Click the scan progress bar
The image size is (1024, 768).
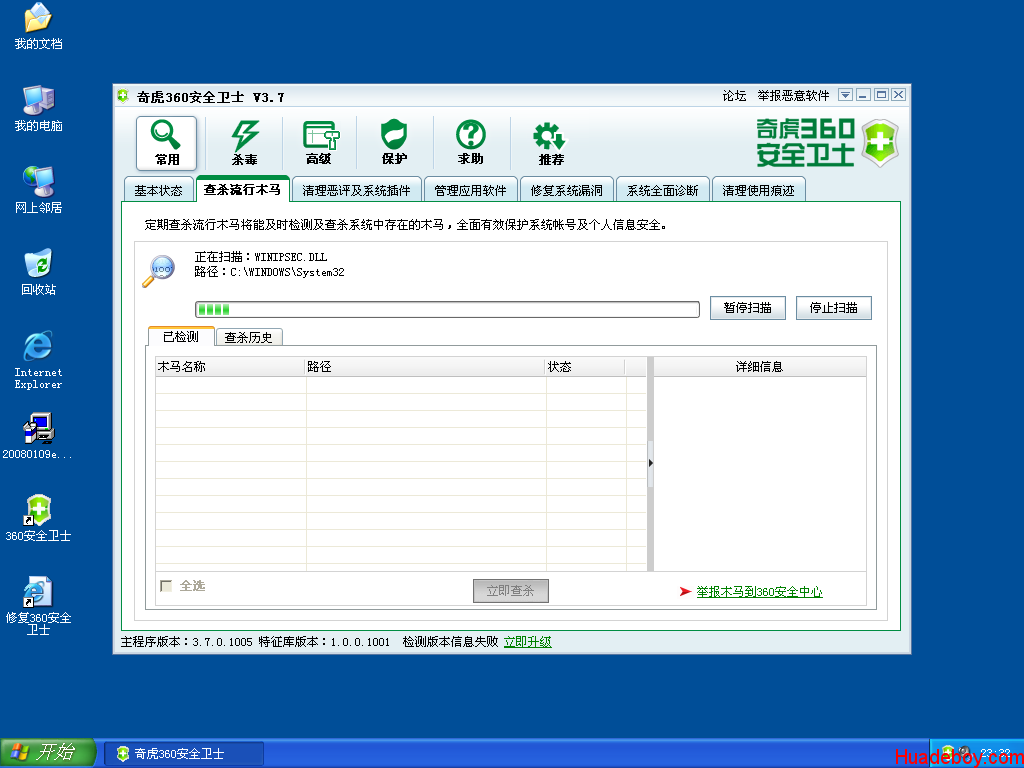[447, 309]
